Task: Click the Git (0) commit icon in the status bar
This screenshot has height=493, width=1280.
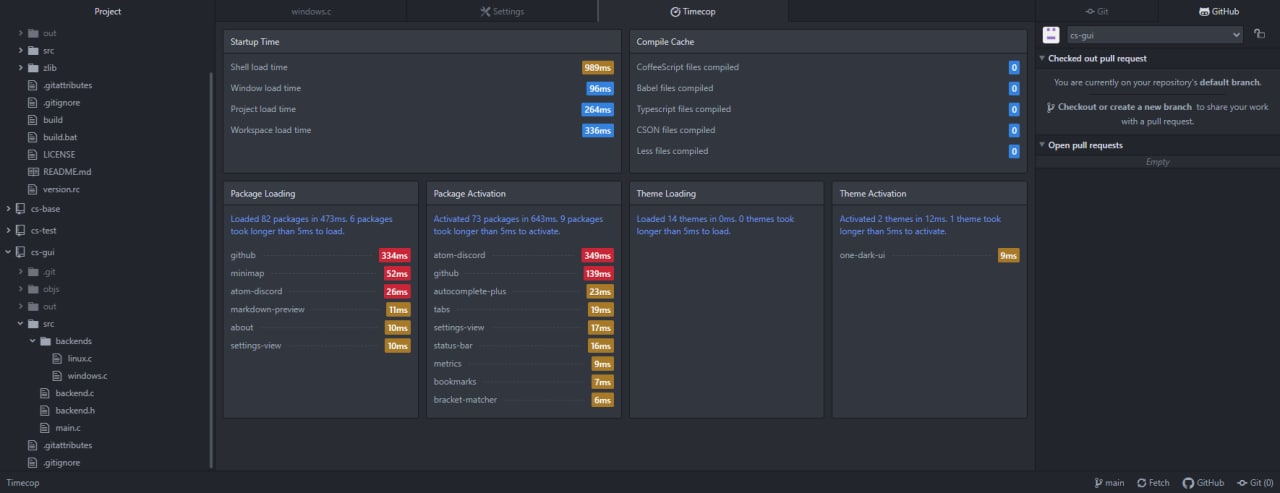Action: pyautogui.click(x=1242, y=483)
